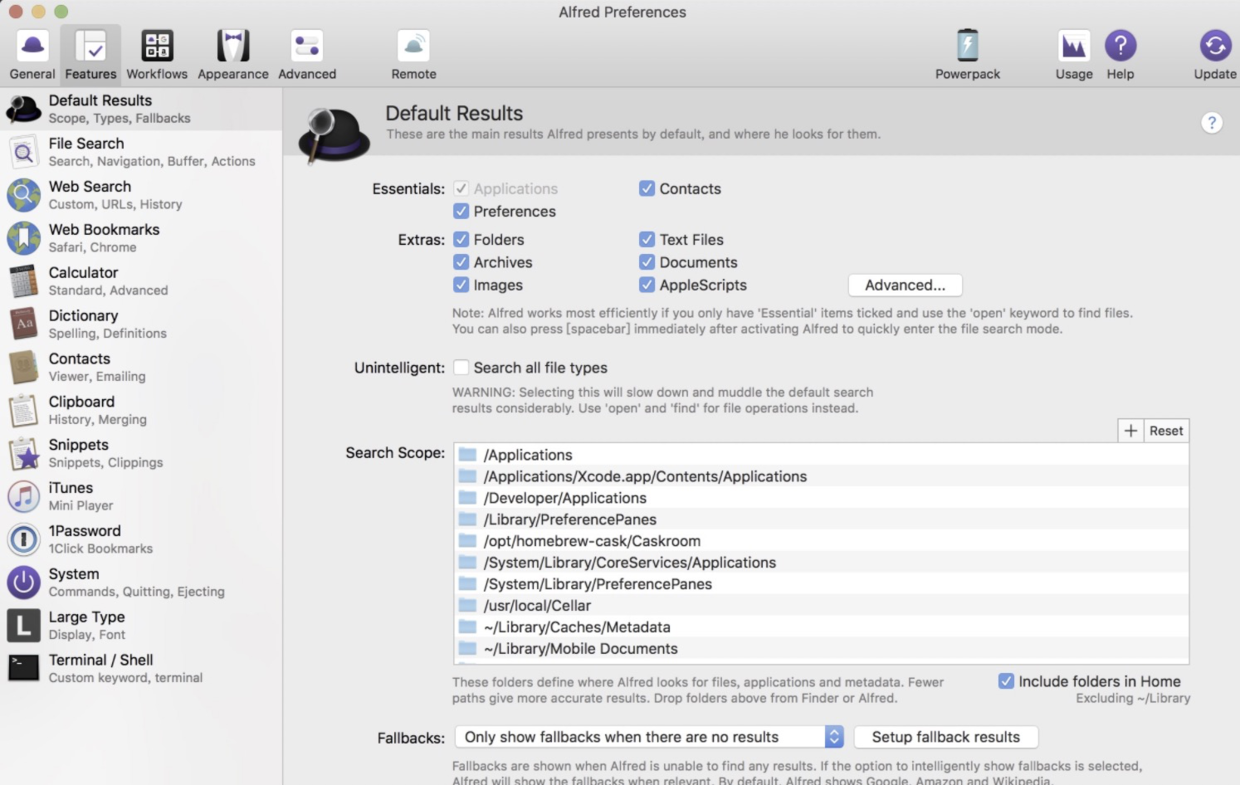This screenshot has width=1240, height=785.
Task: Disable the Folders extras checkbox
Action: [461, 239]
